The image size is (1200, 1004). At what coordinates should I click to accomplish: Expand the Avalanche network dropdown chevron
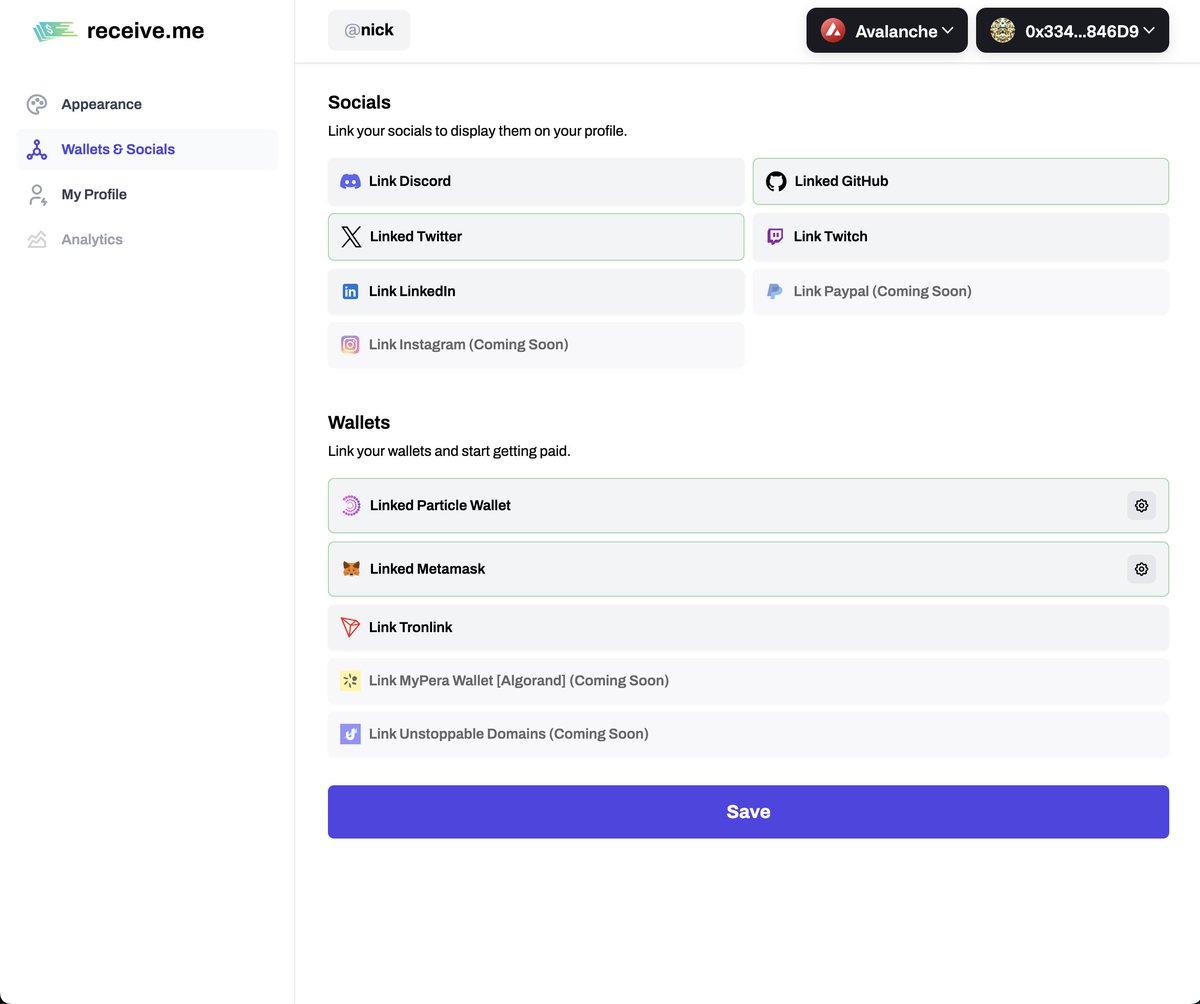[x=947, y=31]
